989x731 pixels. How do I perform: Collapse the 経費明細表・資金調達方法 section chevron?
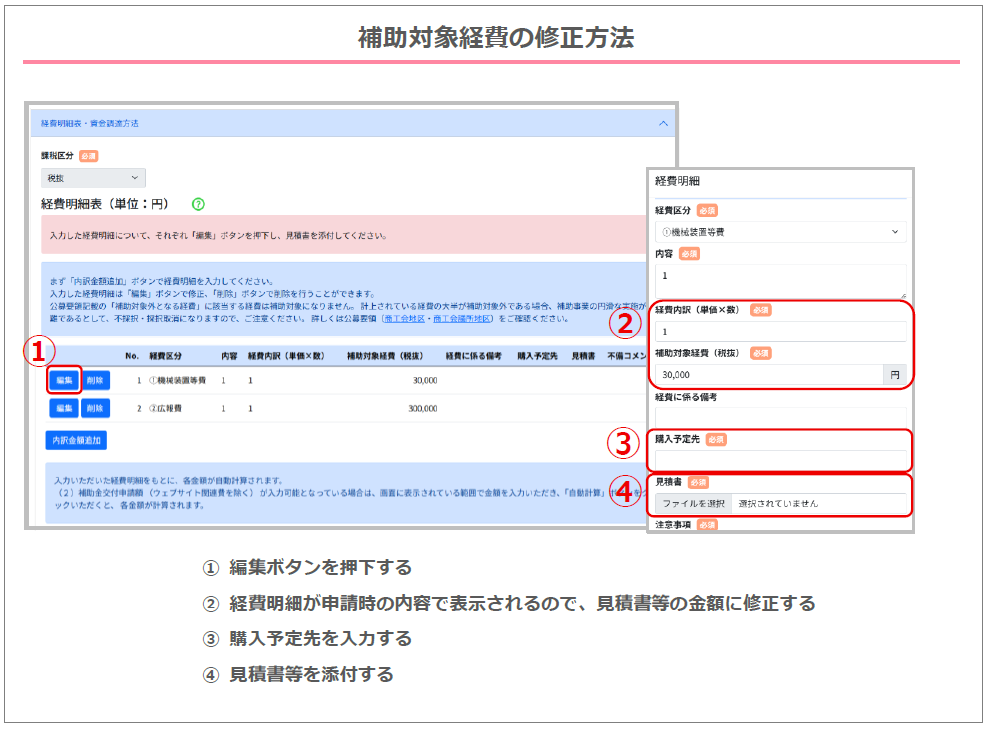[662, 123]
